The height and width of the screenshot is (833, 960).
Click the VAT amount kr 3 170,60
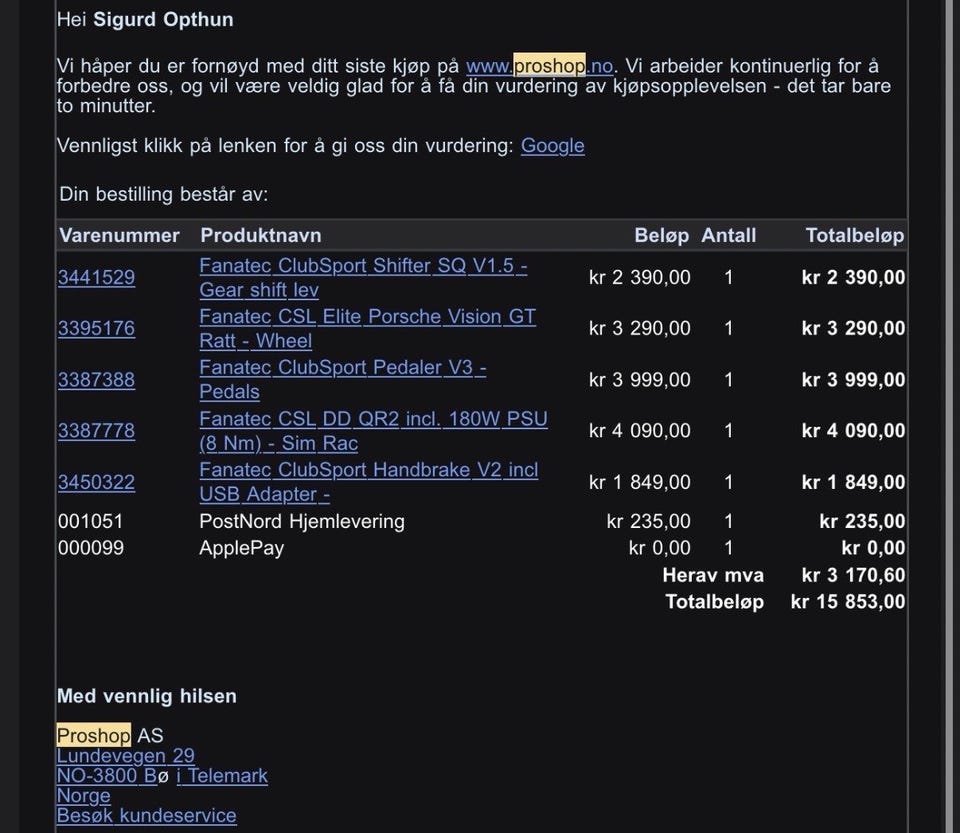(x=853, y=575)
